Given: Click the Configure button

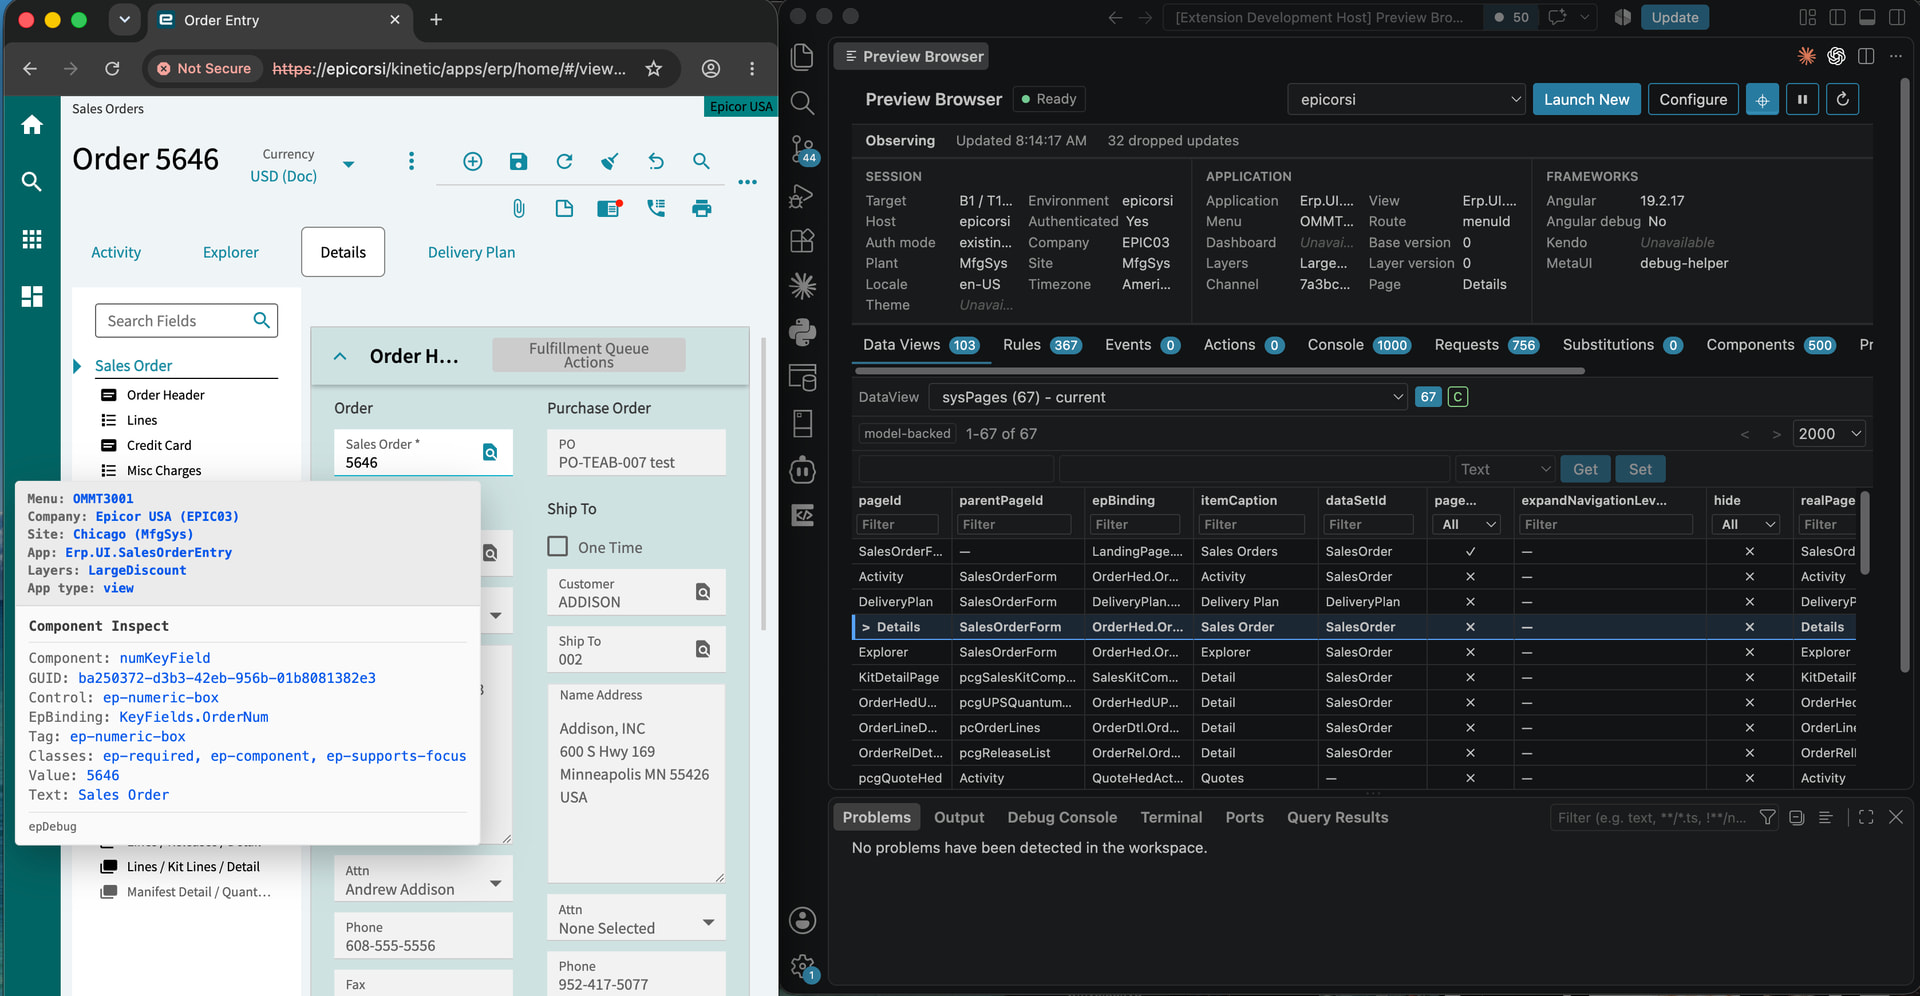Looking at the screenshot, I should (1693, 100).
